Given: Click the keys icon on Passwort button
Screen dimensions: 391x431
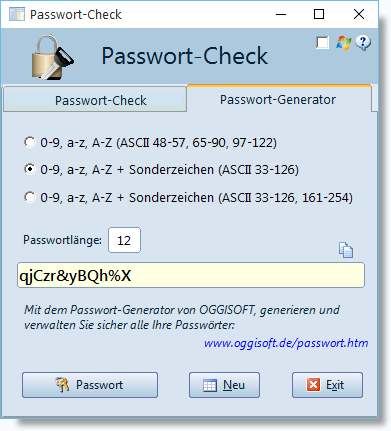Looking at the screenshot, I should coord(62,385).
